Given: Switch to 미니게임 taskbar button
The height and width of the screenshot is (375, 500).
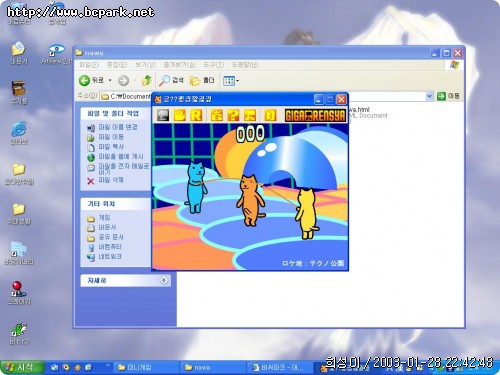Looking at the screenshot, I should click(145, 367).
